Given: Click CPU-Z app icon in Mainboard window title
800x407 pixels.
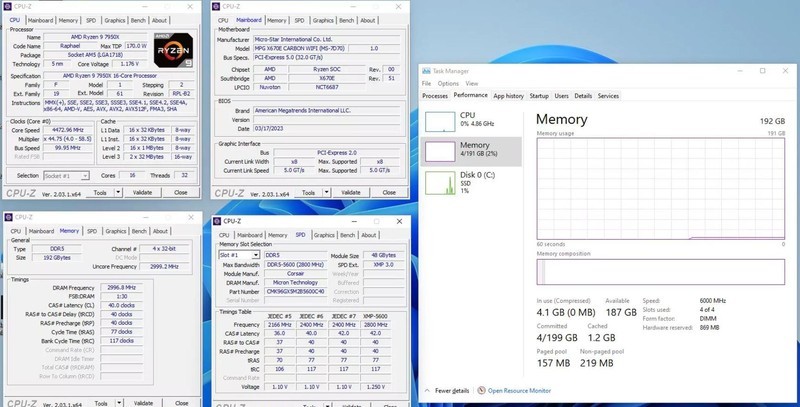Looking at the screenshot, I should 216,7.
